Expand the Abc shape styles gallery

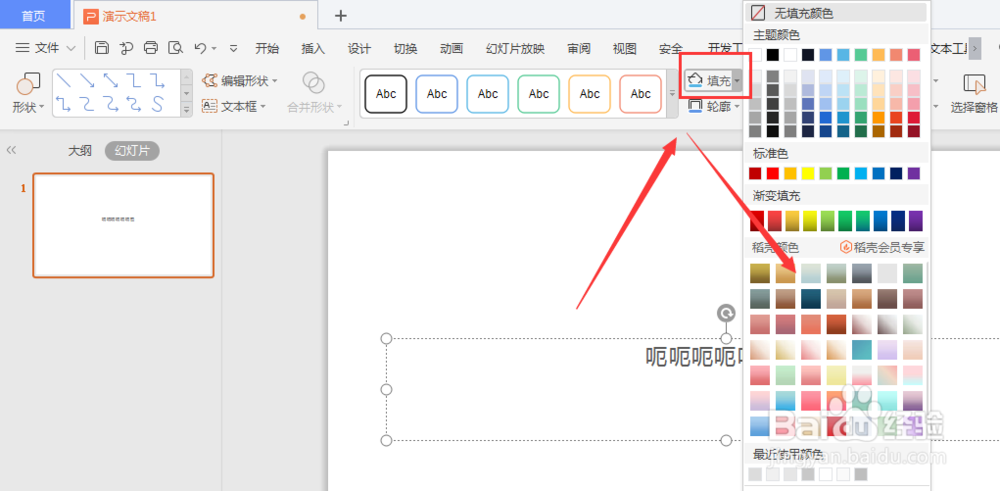[x=672, y=93]
